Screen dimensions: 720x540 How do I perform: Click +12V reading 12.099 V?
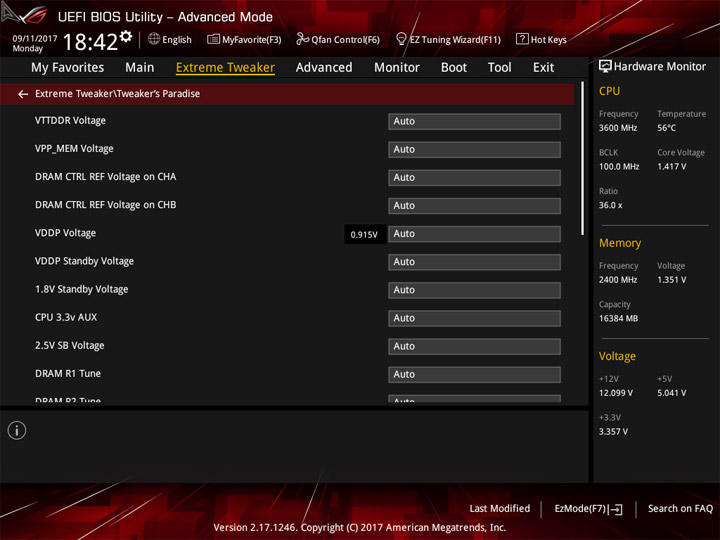click(616, 393)
